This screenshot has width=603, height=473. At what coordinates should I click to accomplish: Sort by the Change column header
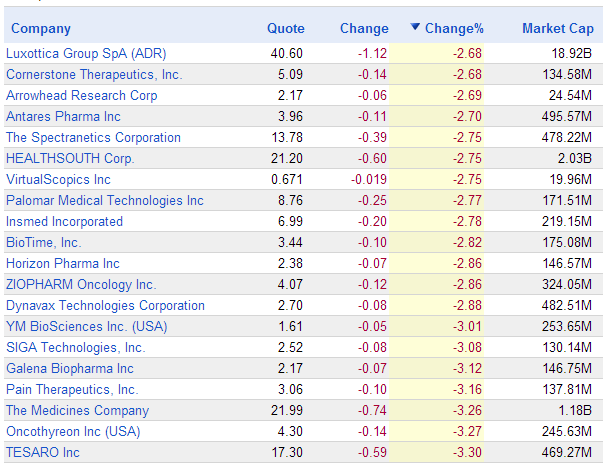tap(364, 29)
